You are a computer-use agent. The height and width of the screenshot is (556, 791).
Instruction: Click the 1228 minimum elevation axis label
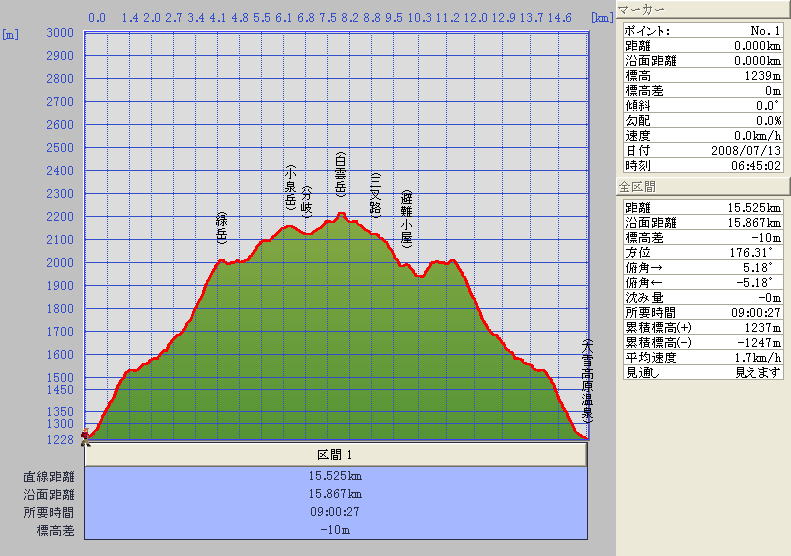point(60,440)
